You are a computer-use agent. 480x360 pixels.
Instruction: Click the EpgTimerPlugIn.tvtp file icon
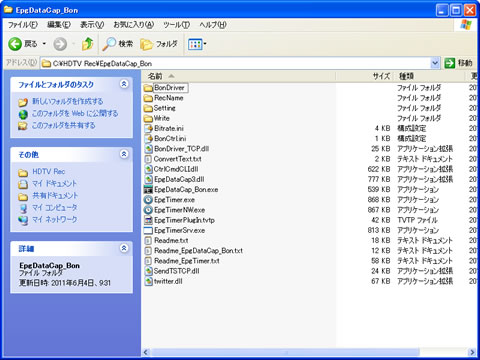148,220
